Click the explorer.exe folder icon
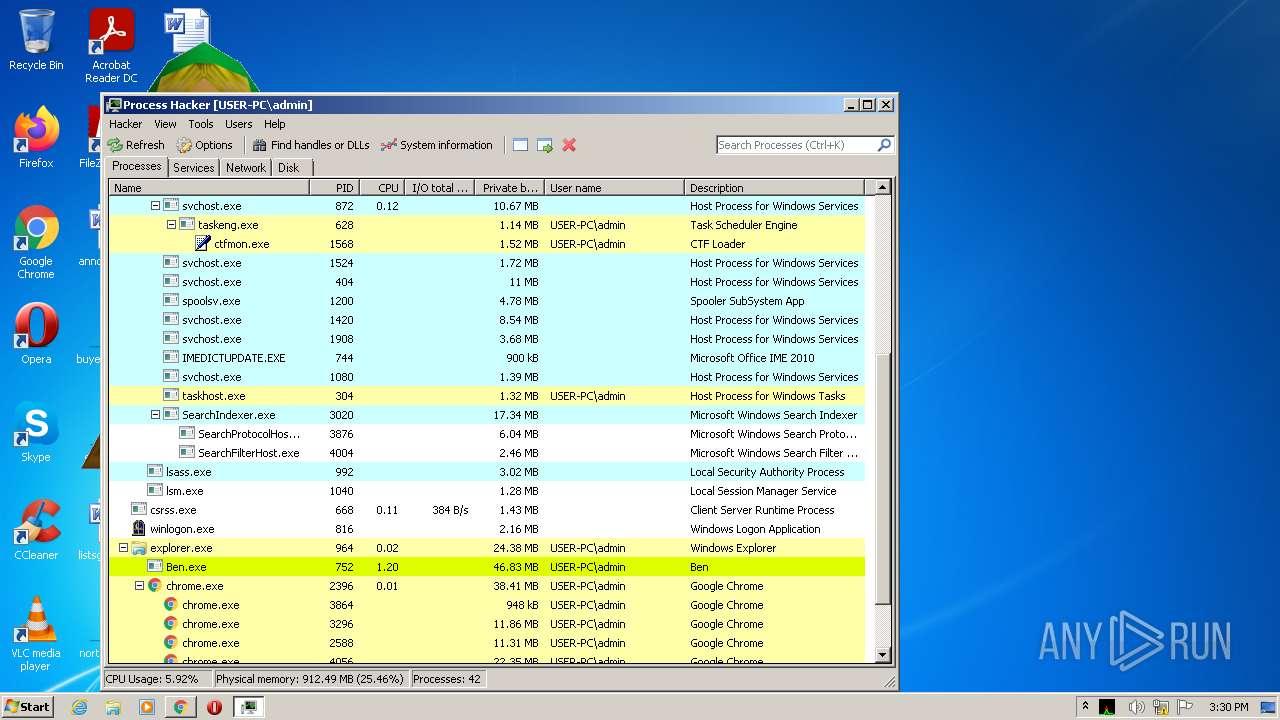 coord(139,548)
